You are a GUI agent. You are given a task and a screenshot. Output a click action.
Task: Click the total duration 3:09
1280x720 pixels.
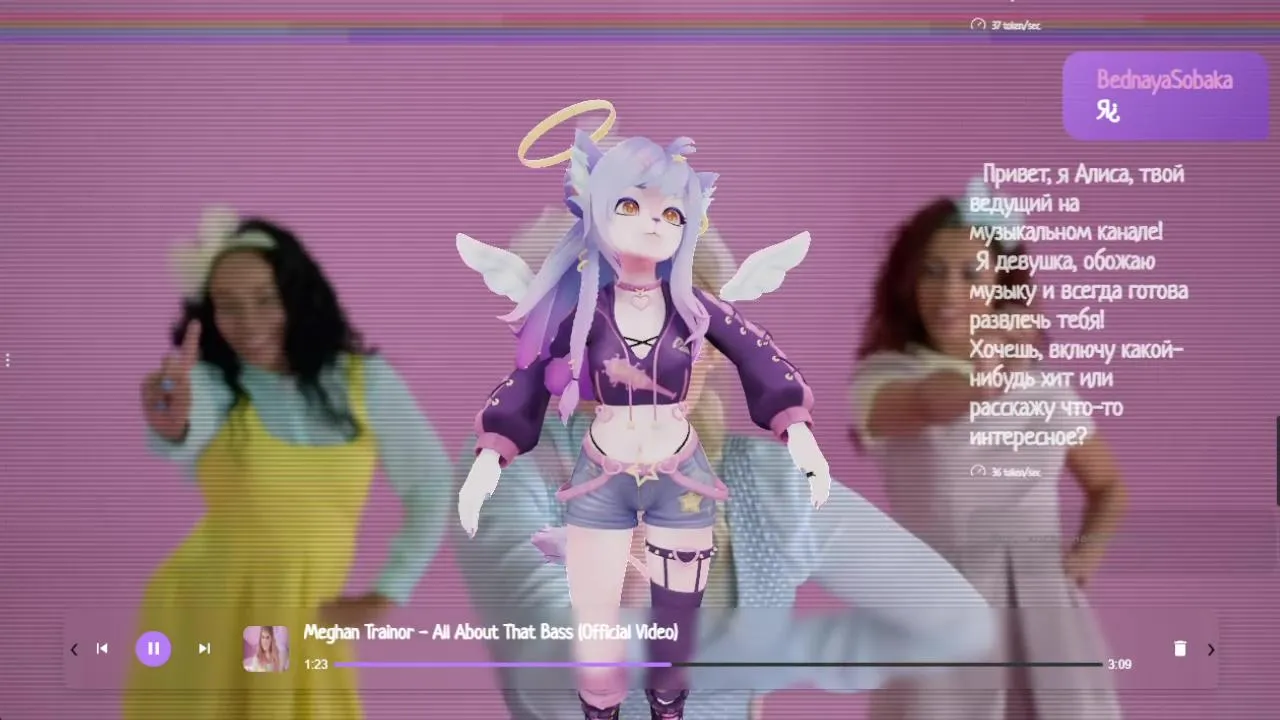tap(1120, 664)
